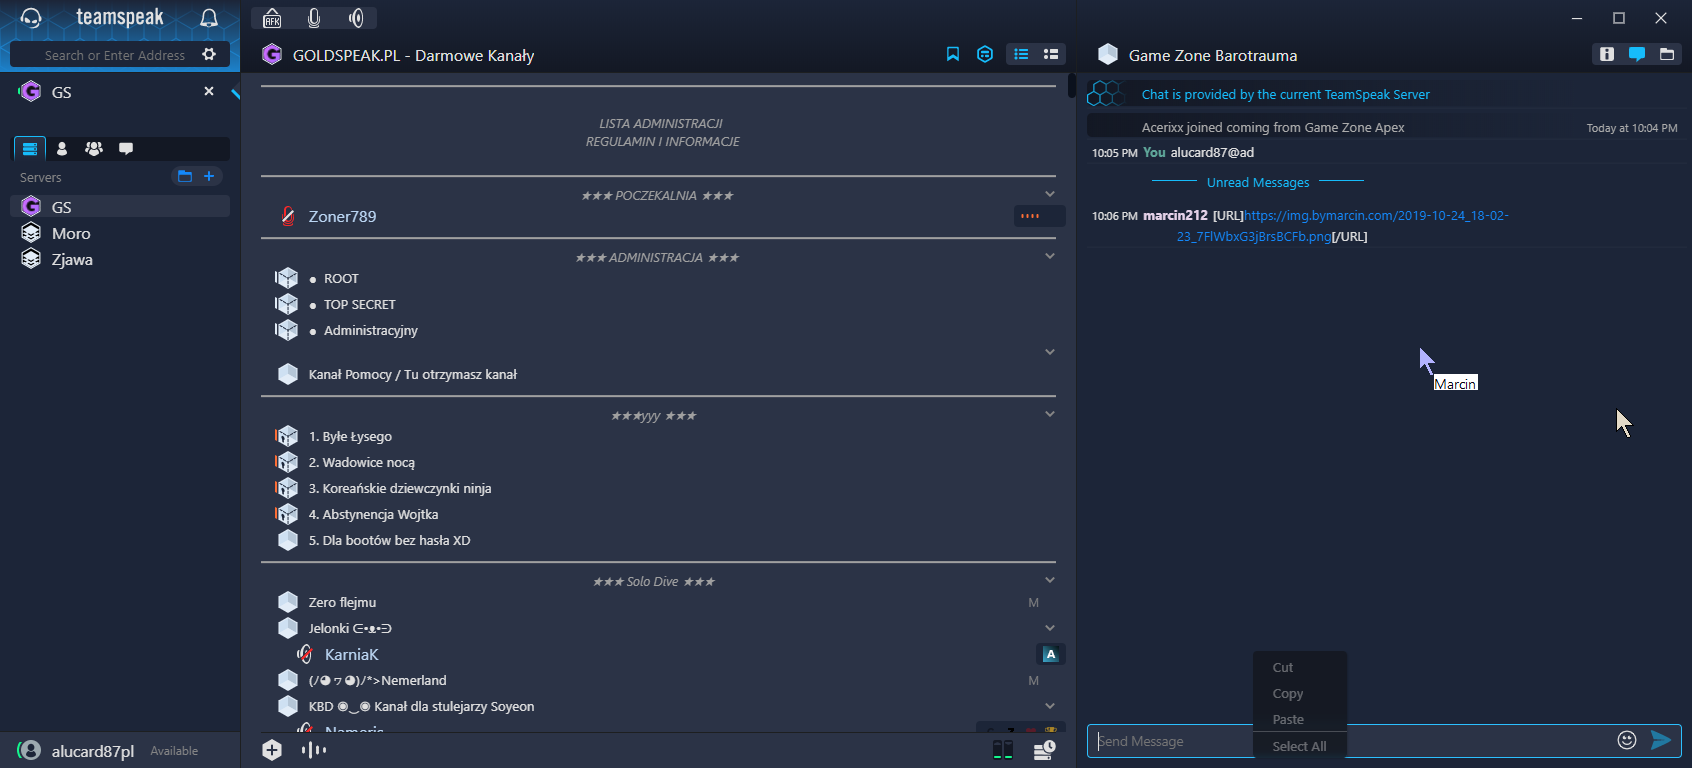Image resolution: width=1692 pixels, height=768 pixels.
Task: Collapse the POCZEKALNIA section
Action: pos(1050,194)
